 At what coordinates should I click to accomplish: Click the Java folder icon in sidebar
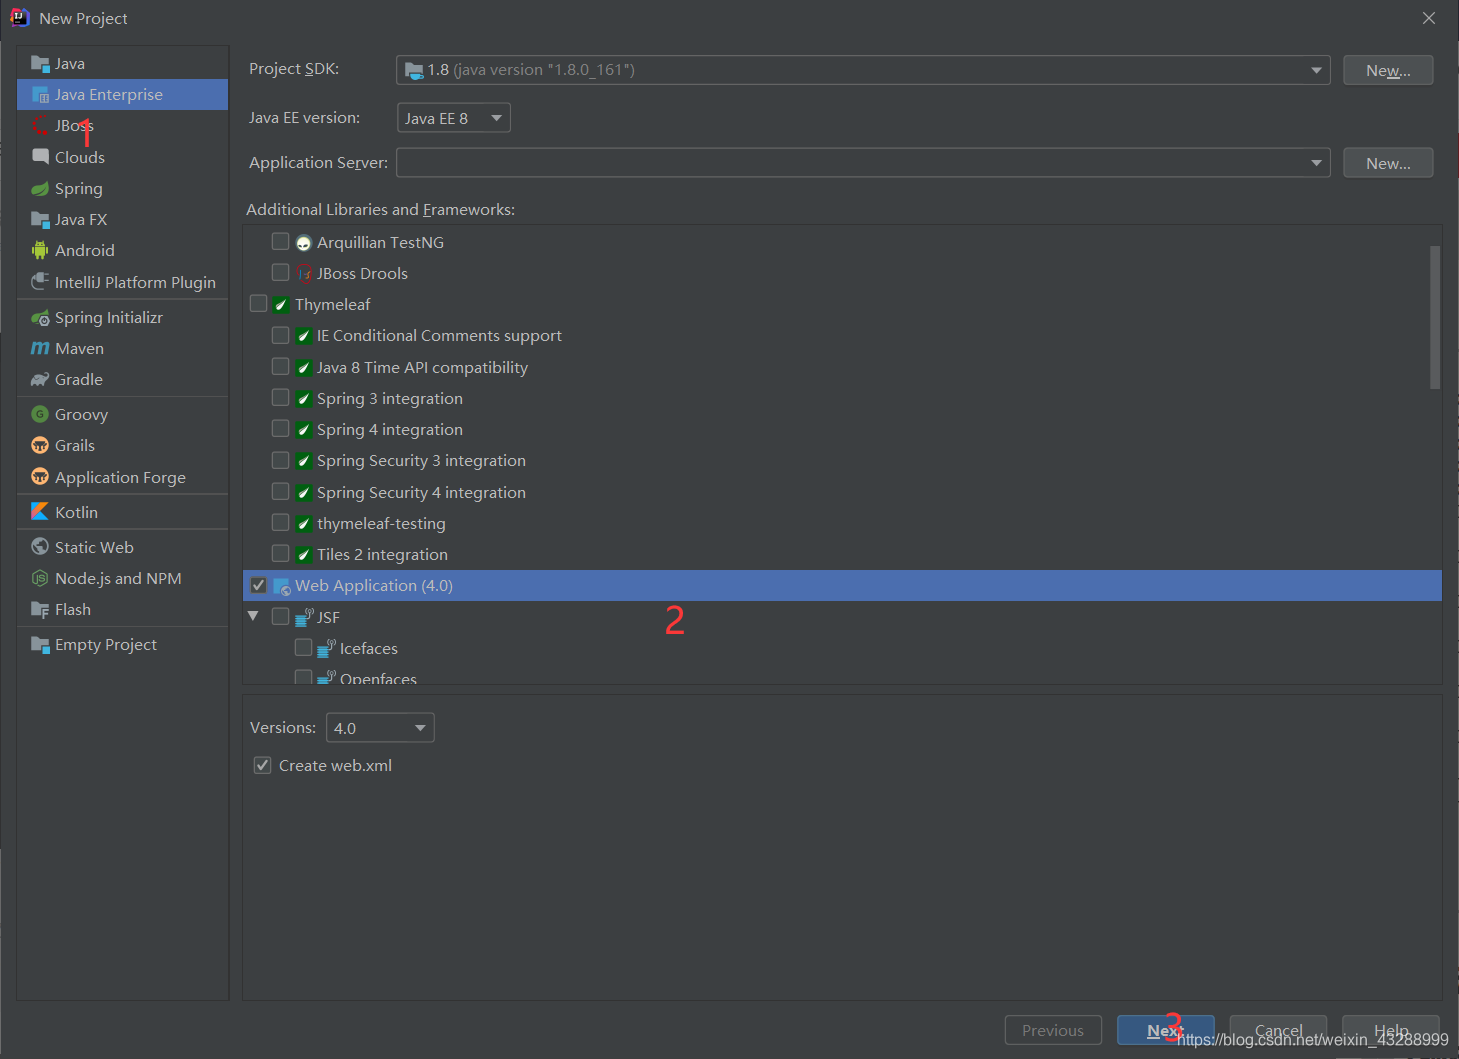pyautogui.click(x=40, y=64)
